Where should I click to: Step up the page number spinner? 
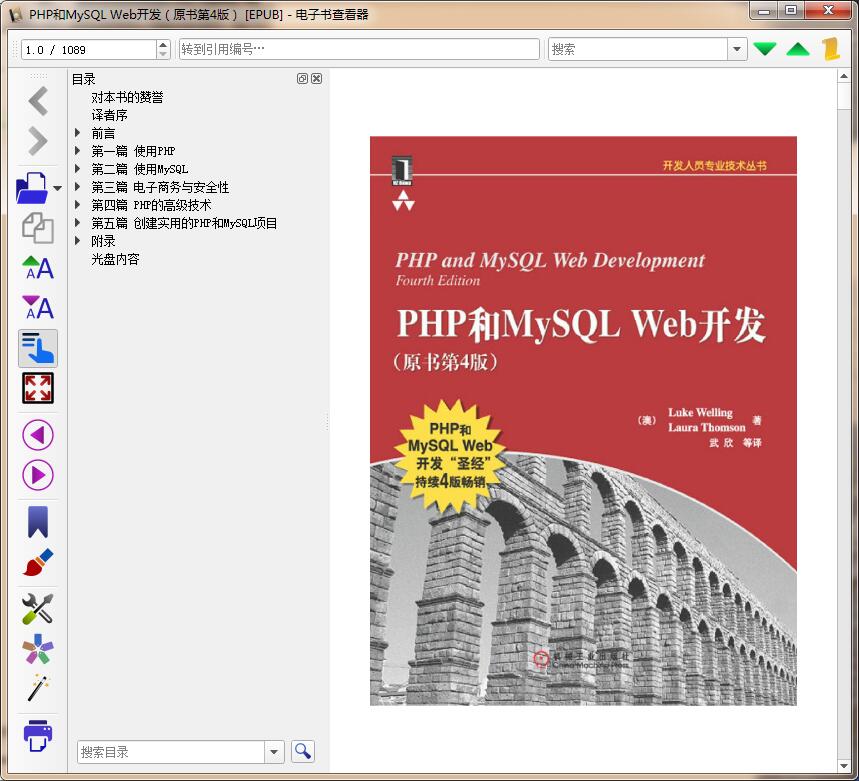click(163, 42)
